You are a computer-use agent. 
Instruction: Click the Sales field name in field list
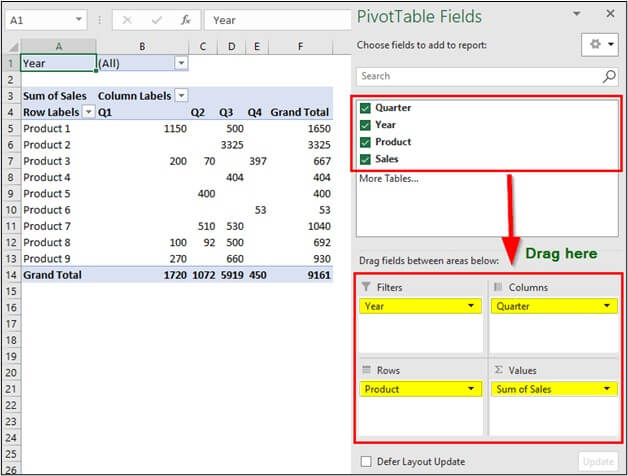tap(386, 159)
